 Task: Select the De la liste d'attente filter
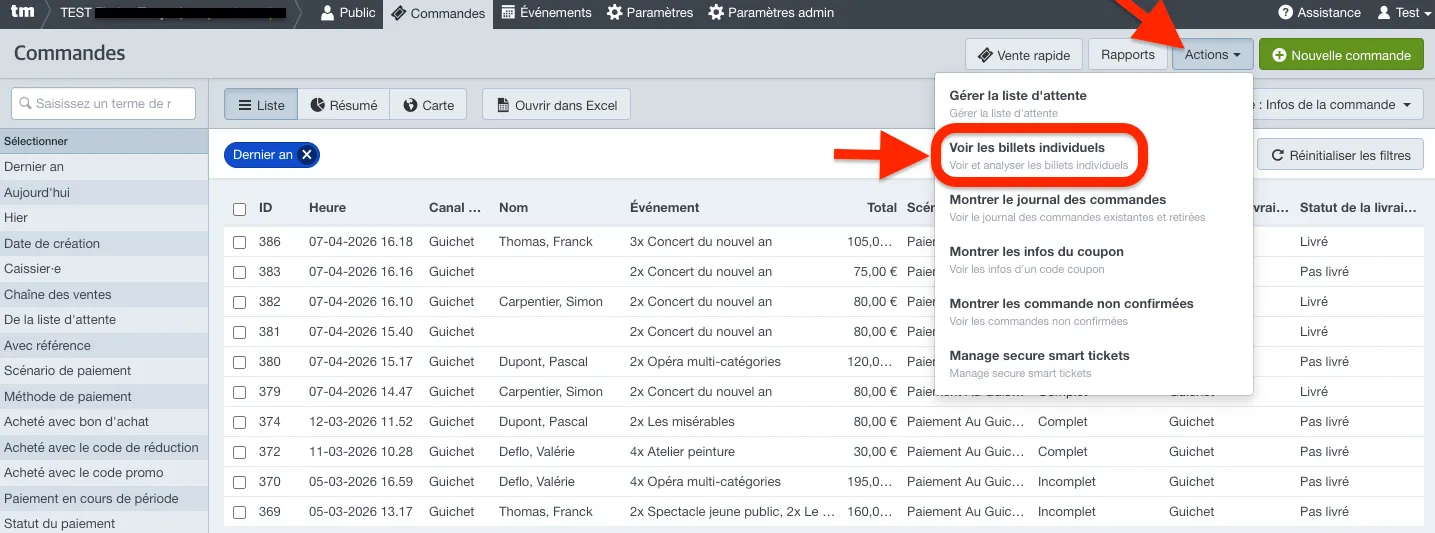(104, 320)
